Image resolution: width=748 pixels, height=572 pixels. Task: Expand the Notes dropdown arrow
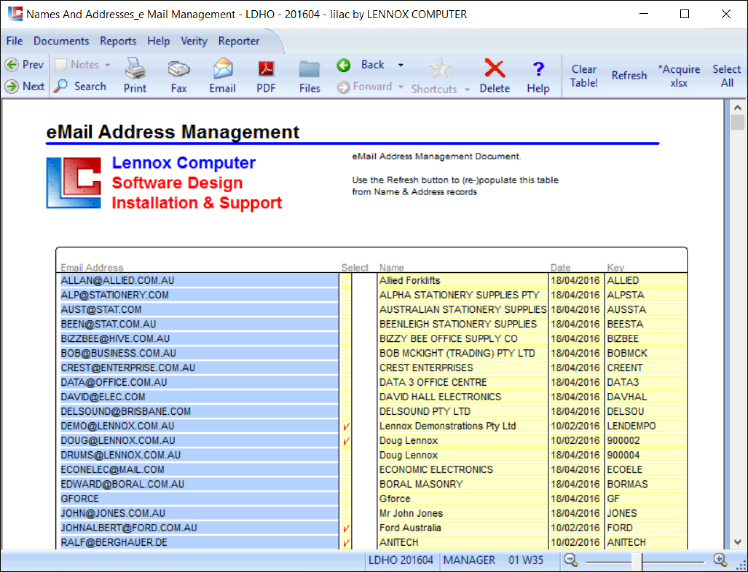108,65
